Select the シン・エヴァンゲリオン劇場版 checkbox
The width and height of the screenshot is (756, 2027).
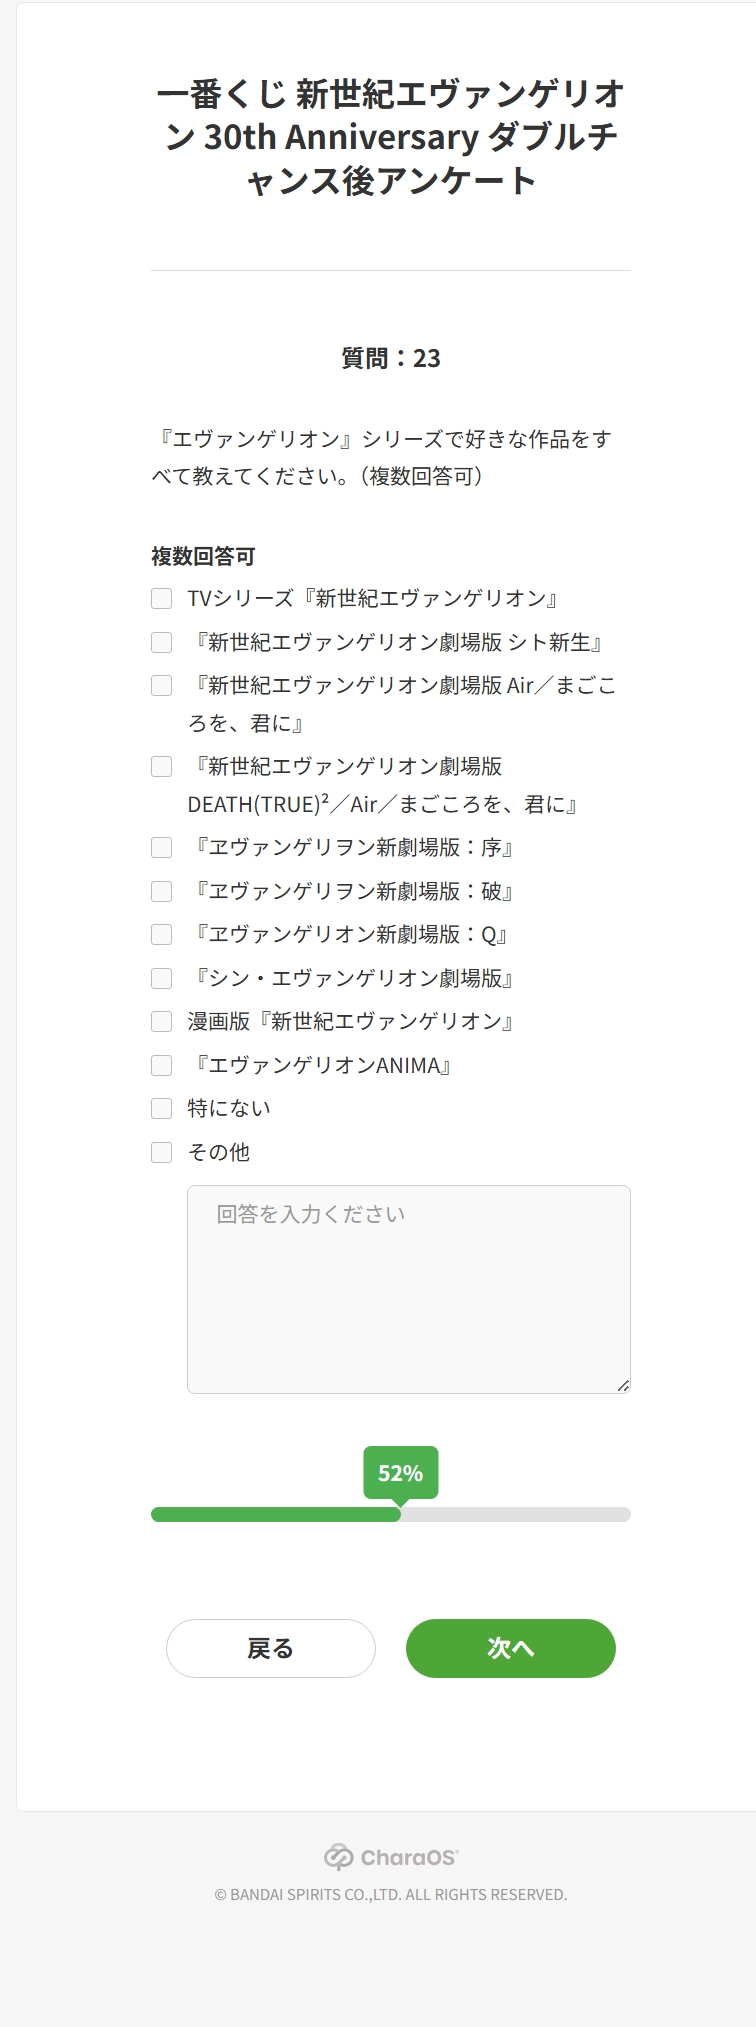click(x=161, y=978)
